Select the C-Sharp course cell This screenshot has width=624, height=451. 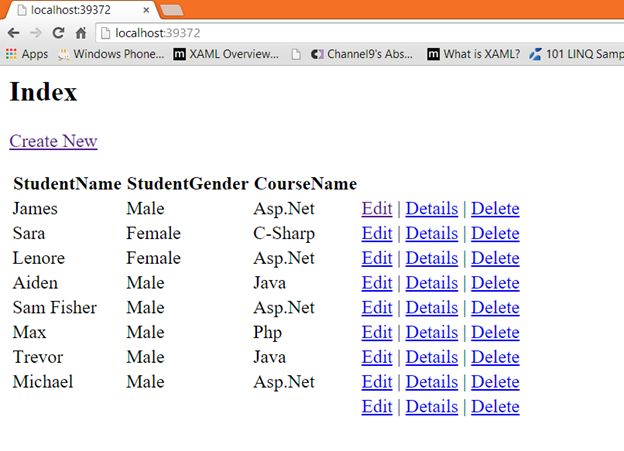point(284,233)
